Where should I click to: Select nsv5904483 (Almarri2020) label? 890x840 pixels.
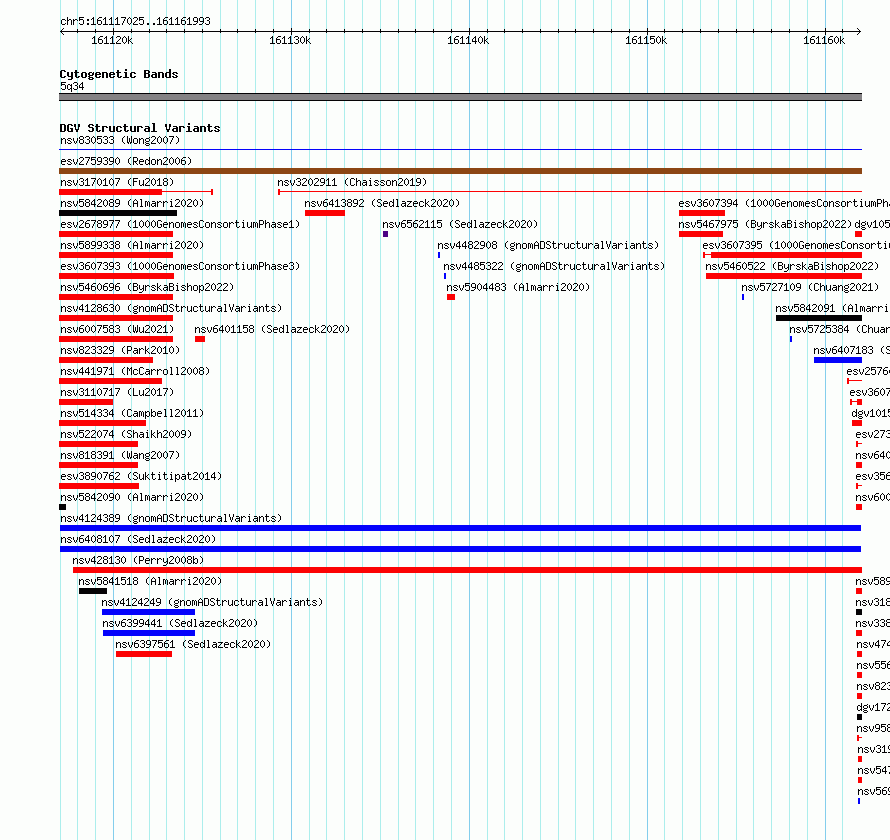[518, 287]
